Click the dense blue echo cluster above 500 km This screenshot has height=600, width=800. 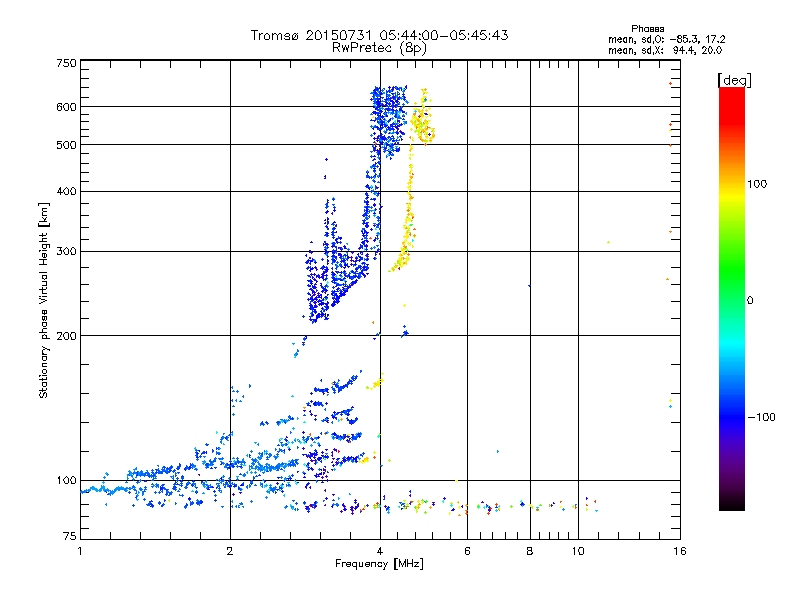(x=389, y=120)
